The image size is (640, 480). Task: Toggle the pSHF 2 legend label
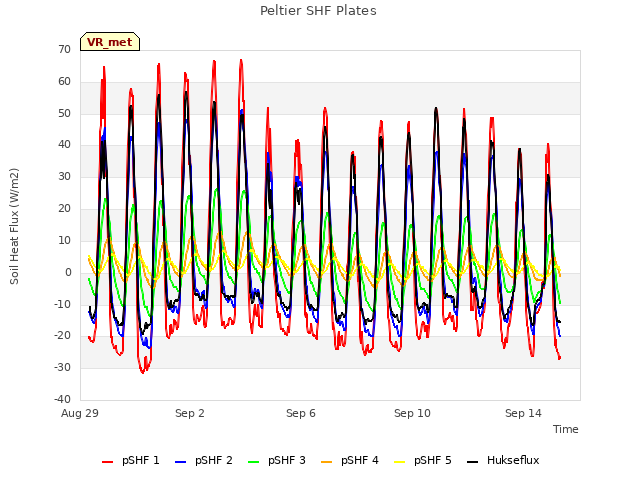coord(214,460)
